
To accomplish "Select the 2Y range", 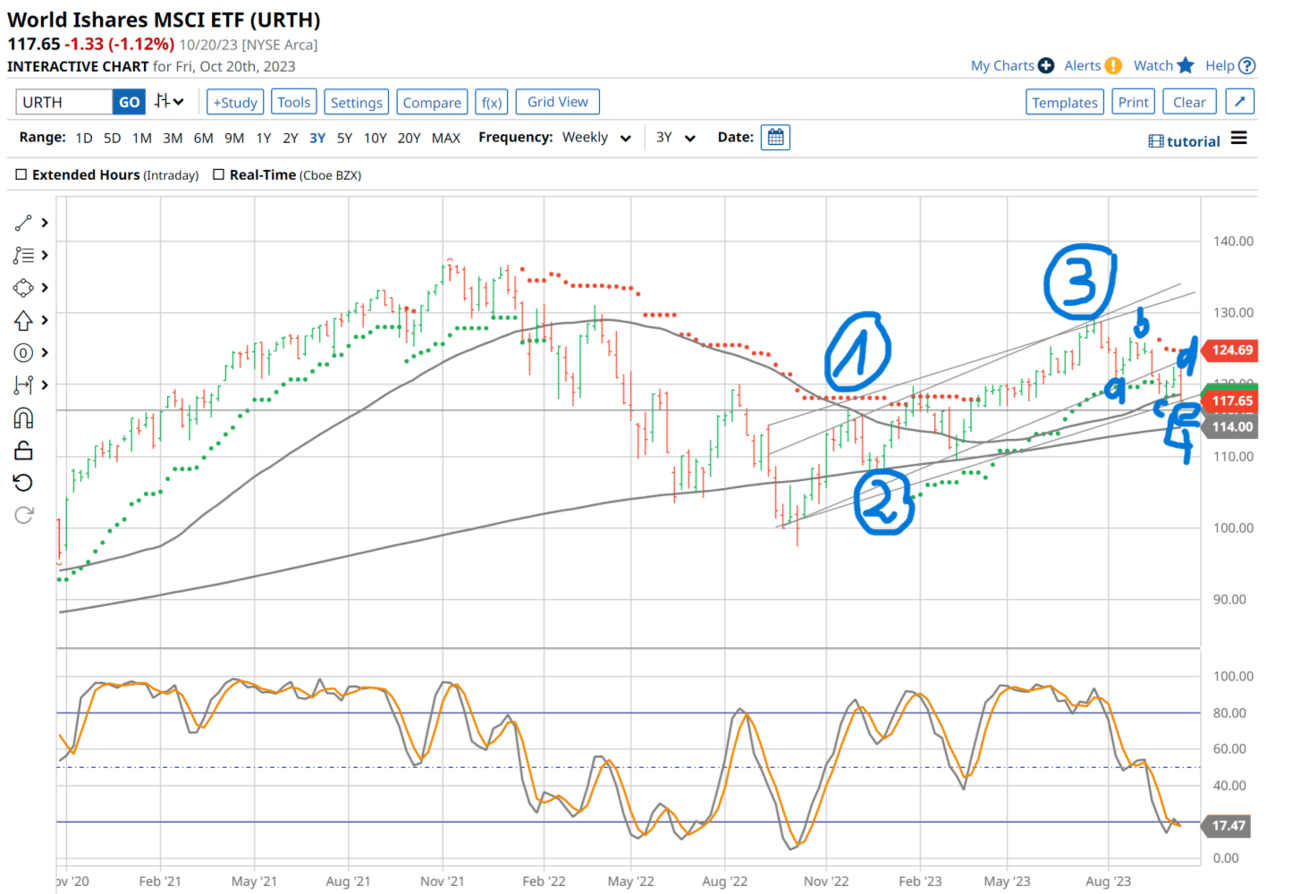I will (290, 138).
